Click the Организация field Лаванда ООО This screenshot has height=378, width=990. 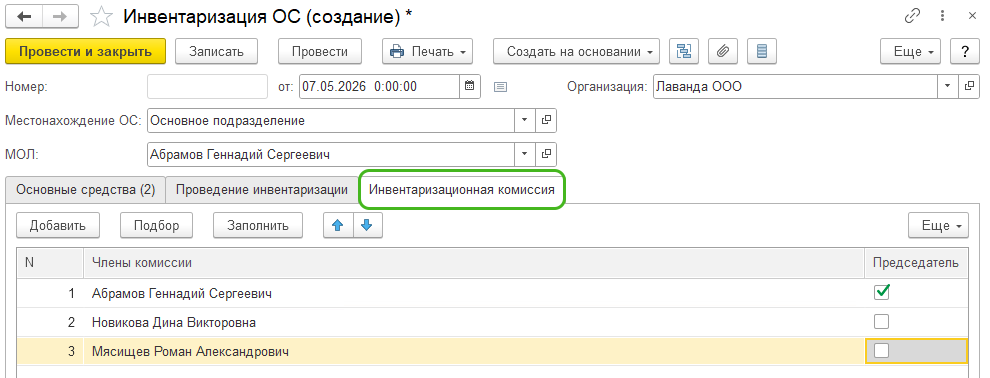pyautogui.click(x=795, y=86)
